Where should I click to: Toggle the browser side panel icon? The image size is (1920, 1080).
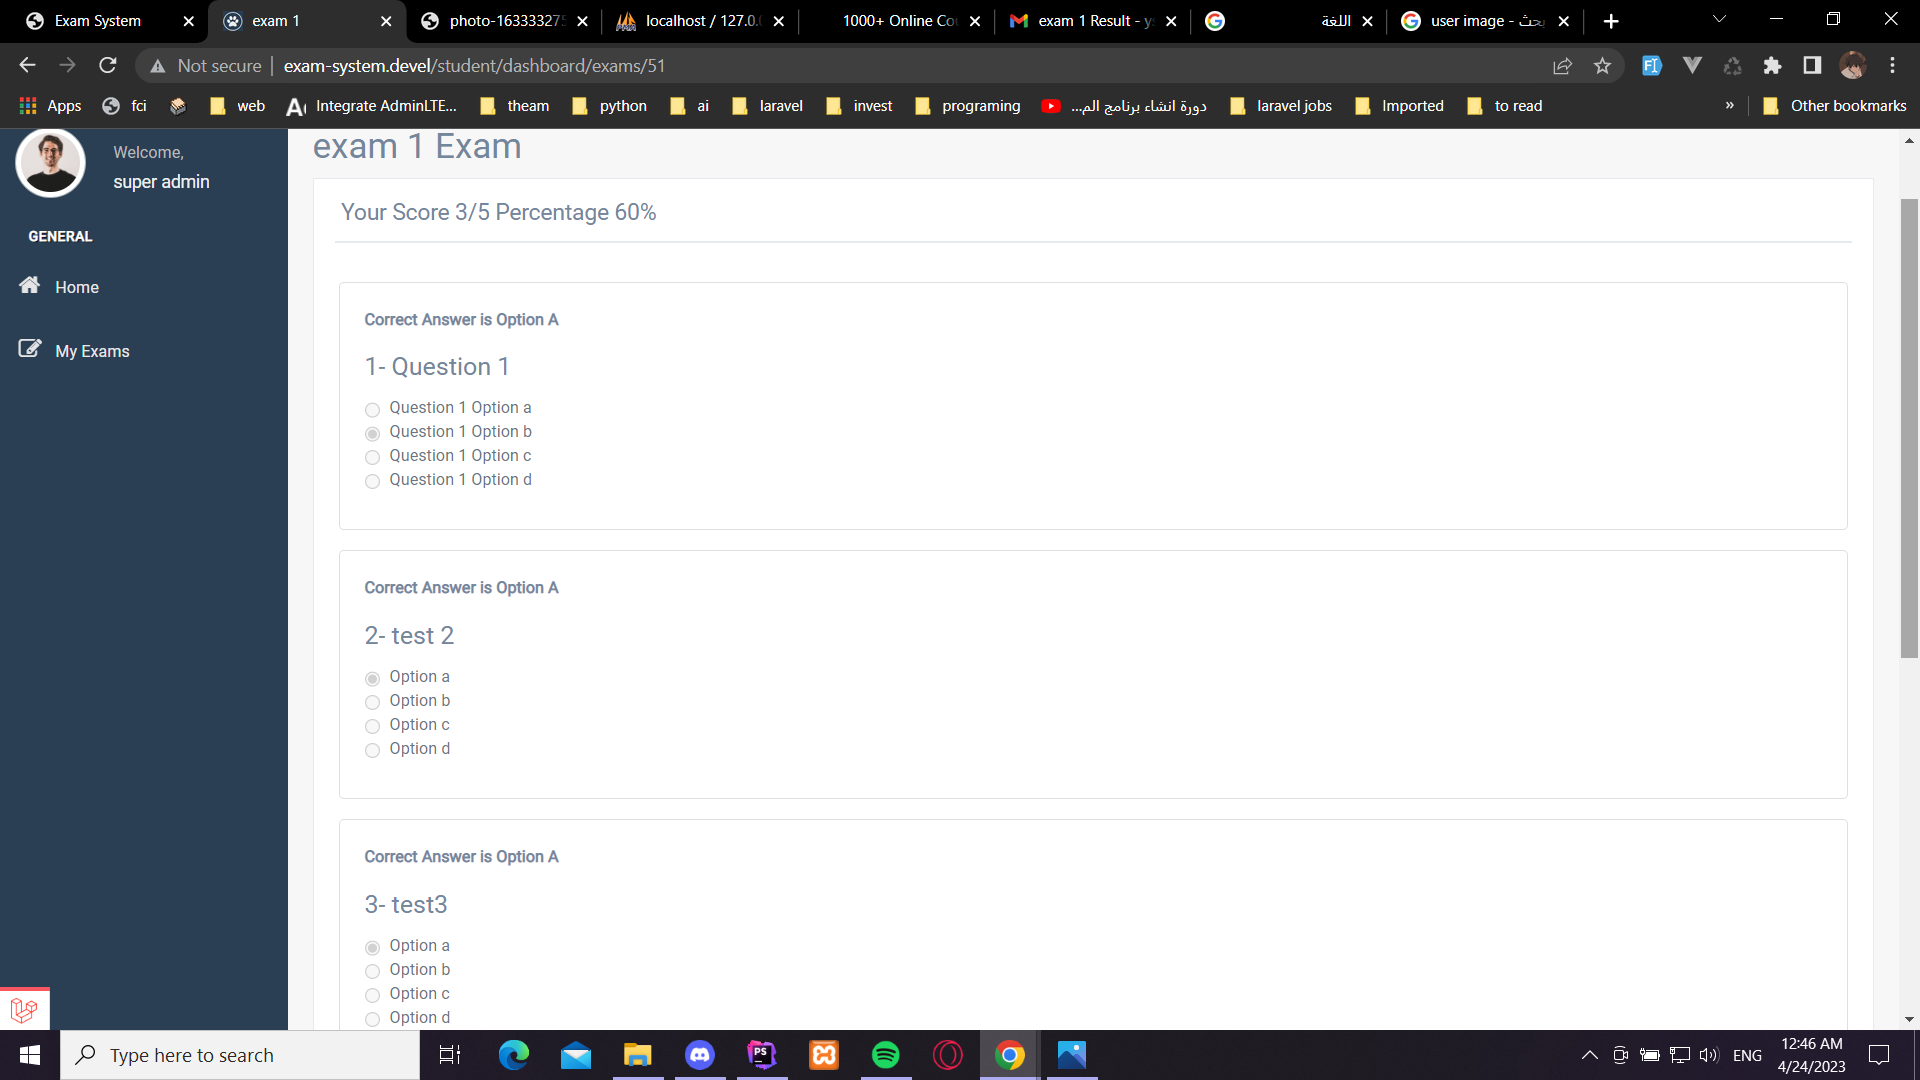pos(1812,66)
